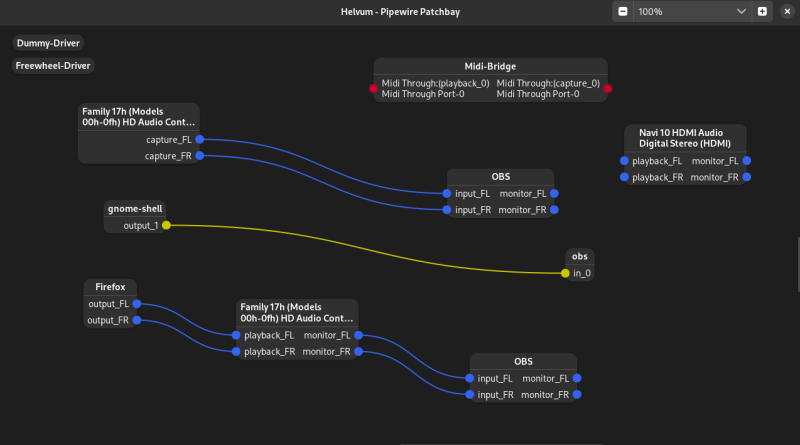Screen dimensions: 800x445
Task: Click Firefox output_FL port dot
Action: [x=137, y=304]
